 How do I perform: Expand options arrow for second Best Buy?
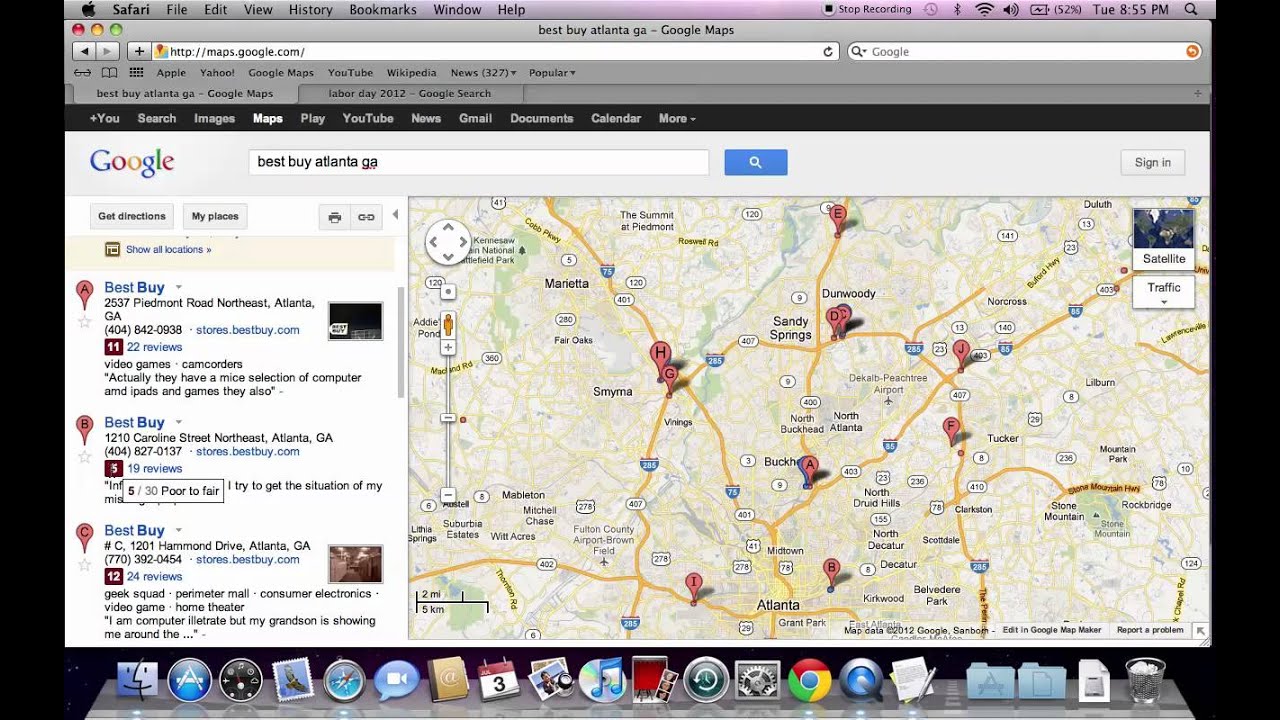tap(179, 422)
